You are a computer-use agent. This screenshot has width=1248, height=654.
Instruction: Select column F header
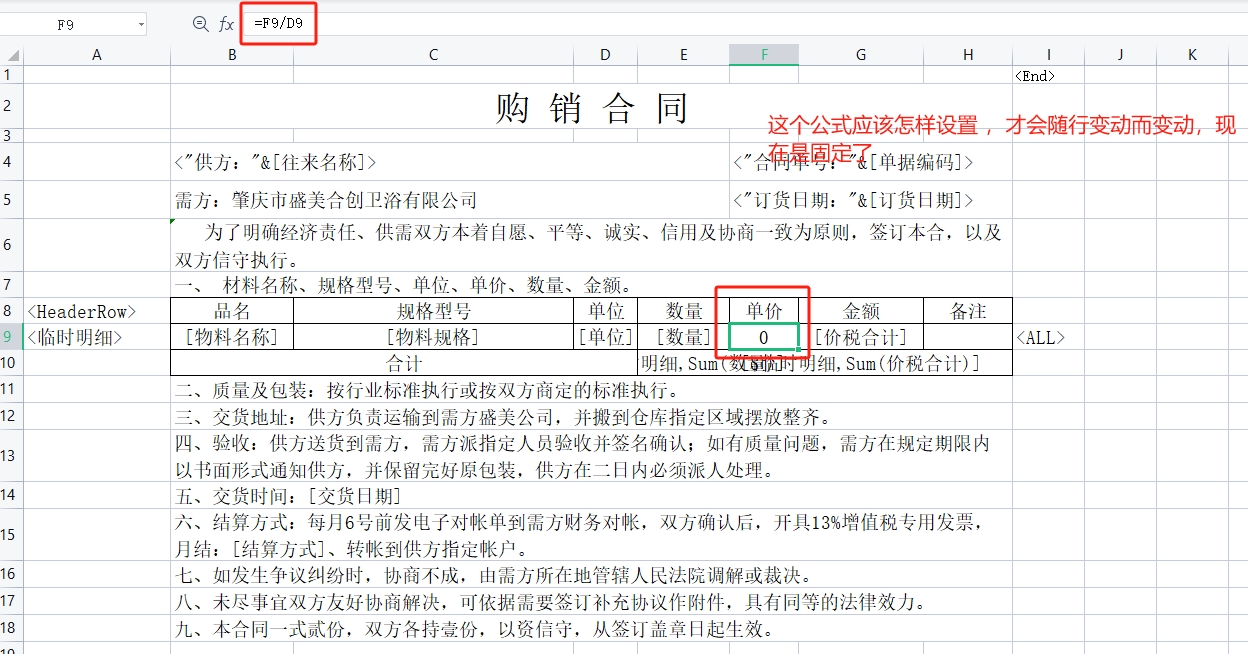[x=764, y=55]
